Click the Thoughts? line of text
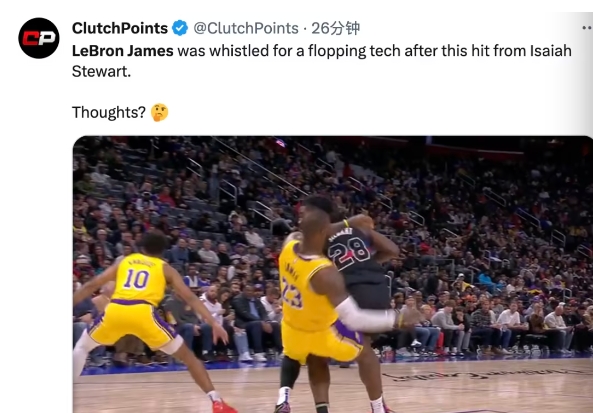 click(109, 112)
